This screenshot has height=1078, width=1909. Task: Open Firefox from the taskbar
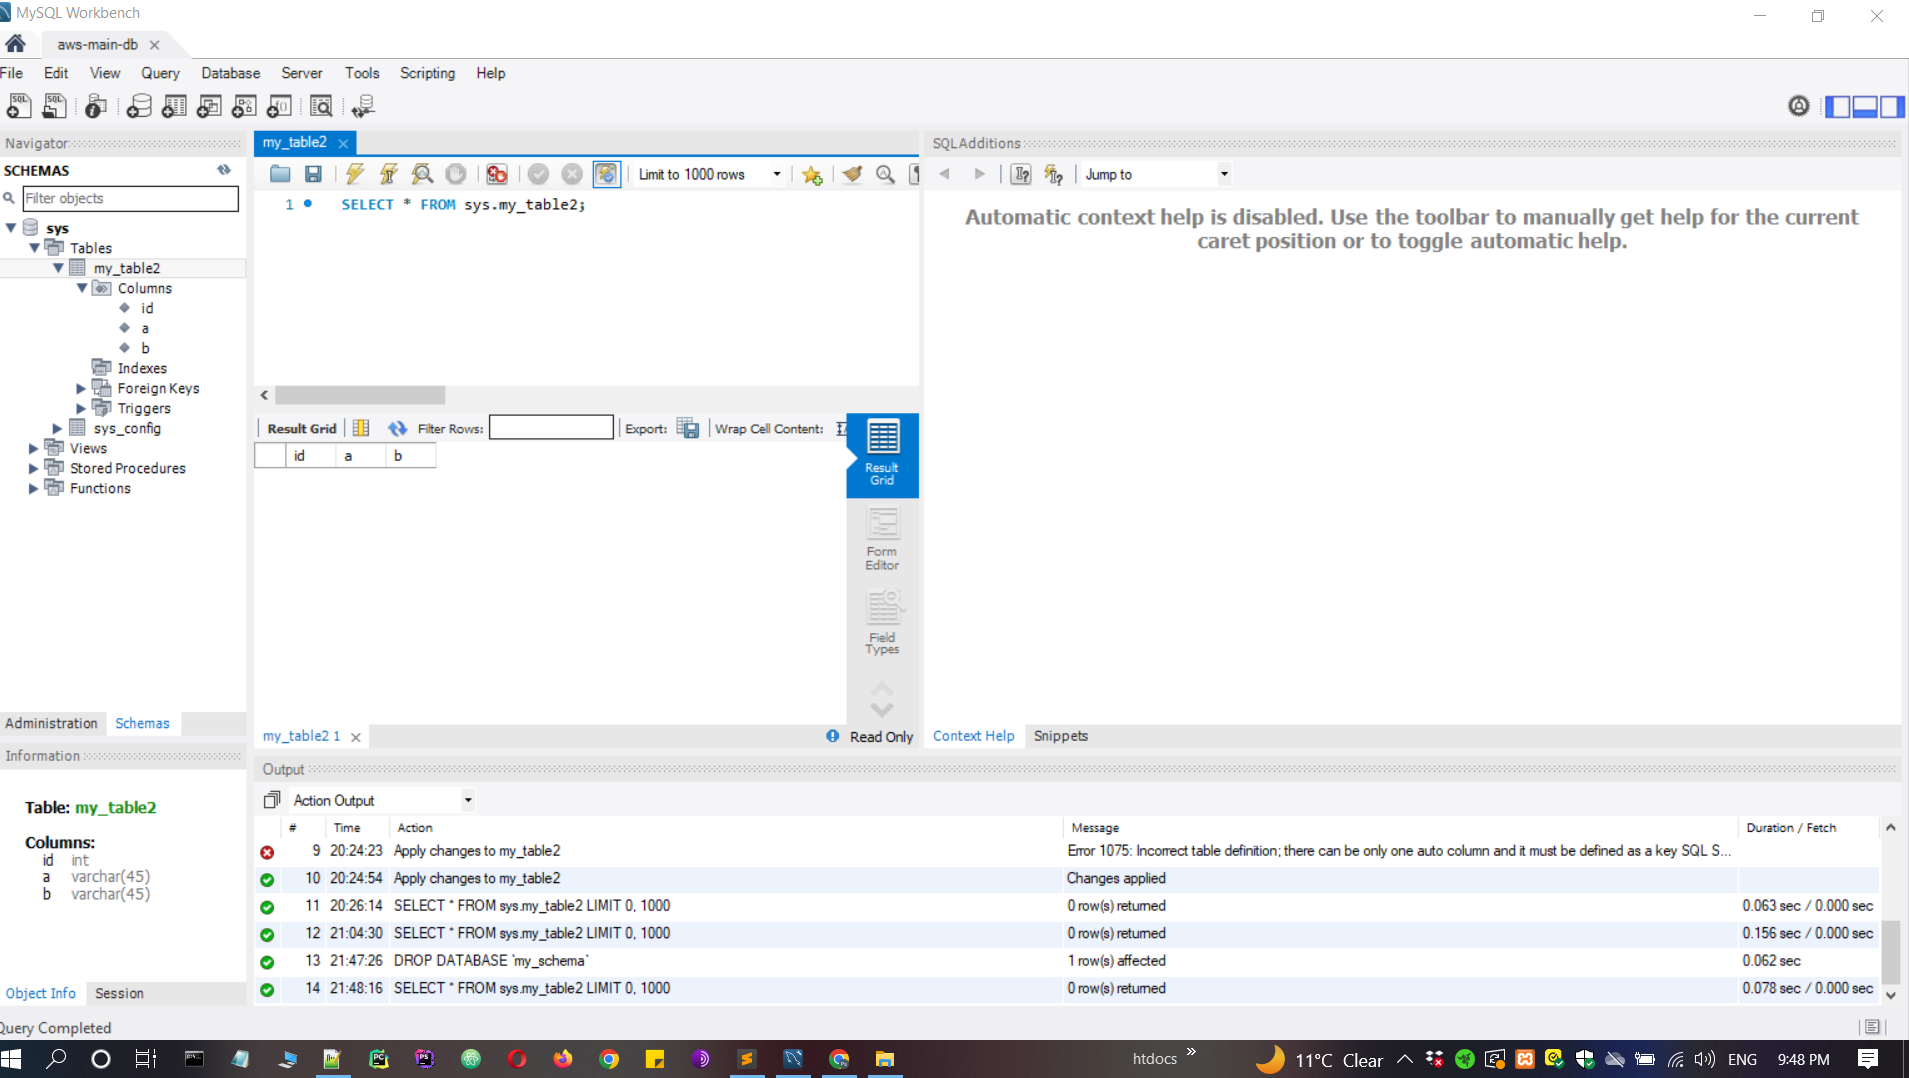coord(563,1059)
